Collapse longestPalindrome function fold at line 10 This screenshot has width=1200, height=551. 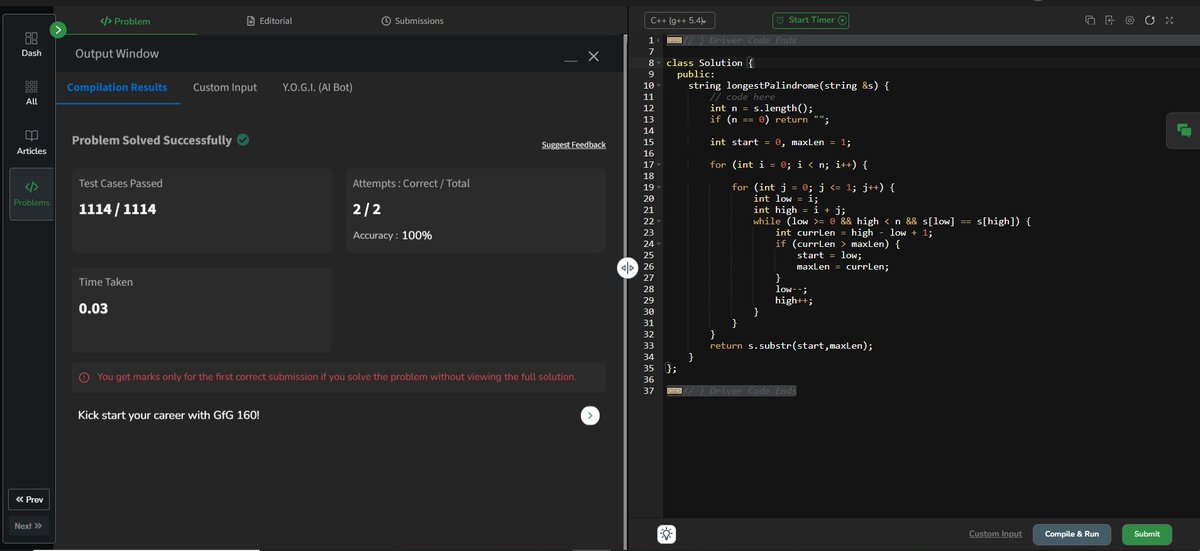pyautogui.click(x=657, y=86)
